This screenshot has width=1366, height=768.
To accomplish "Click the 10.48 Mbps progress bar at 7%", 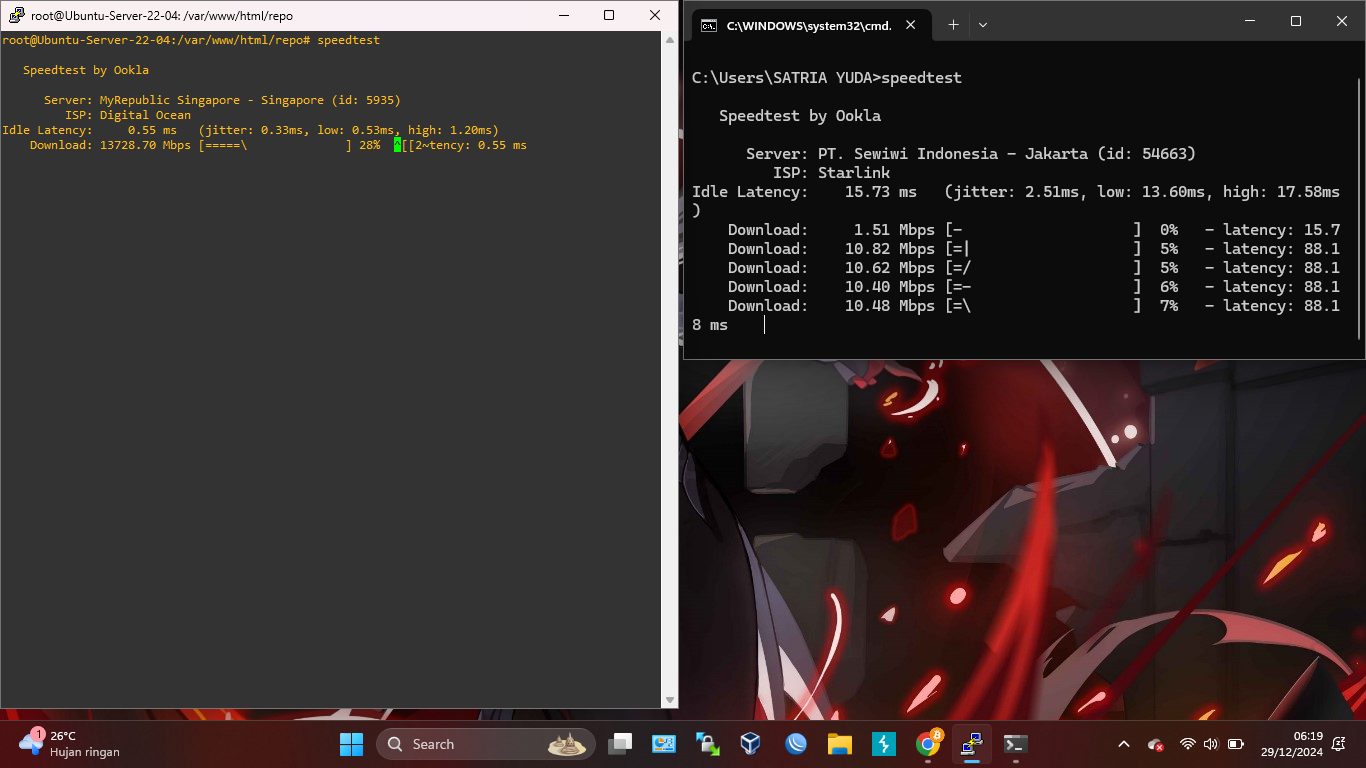I will pos(1043,306).
